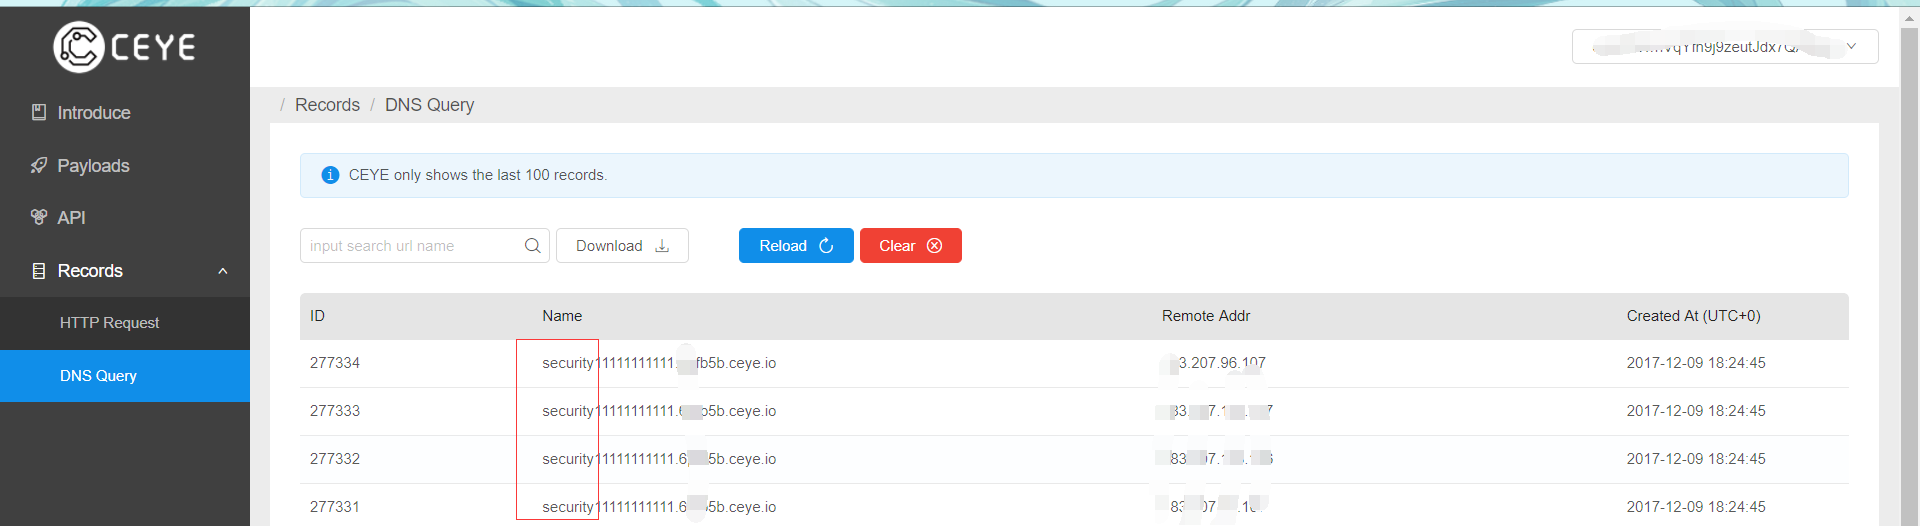Open the Introduce page icon
This screenshot has width=1920, height=526.
coord(39,112)
